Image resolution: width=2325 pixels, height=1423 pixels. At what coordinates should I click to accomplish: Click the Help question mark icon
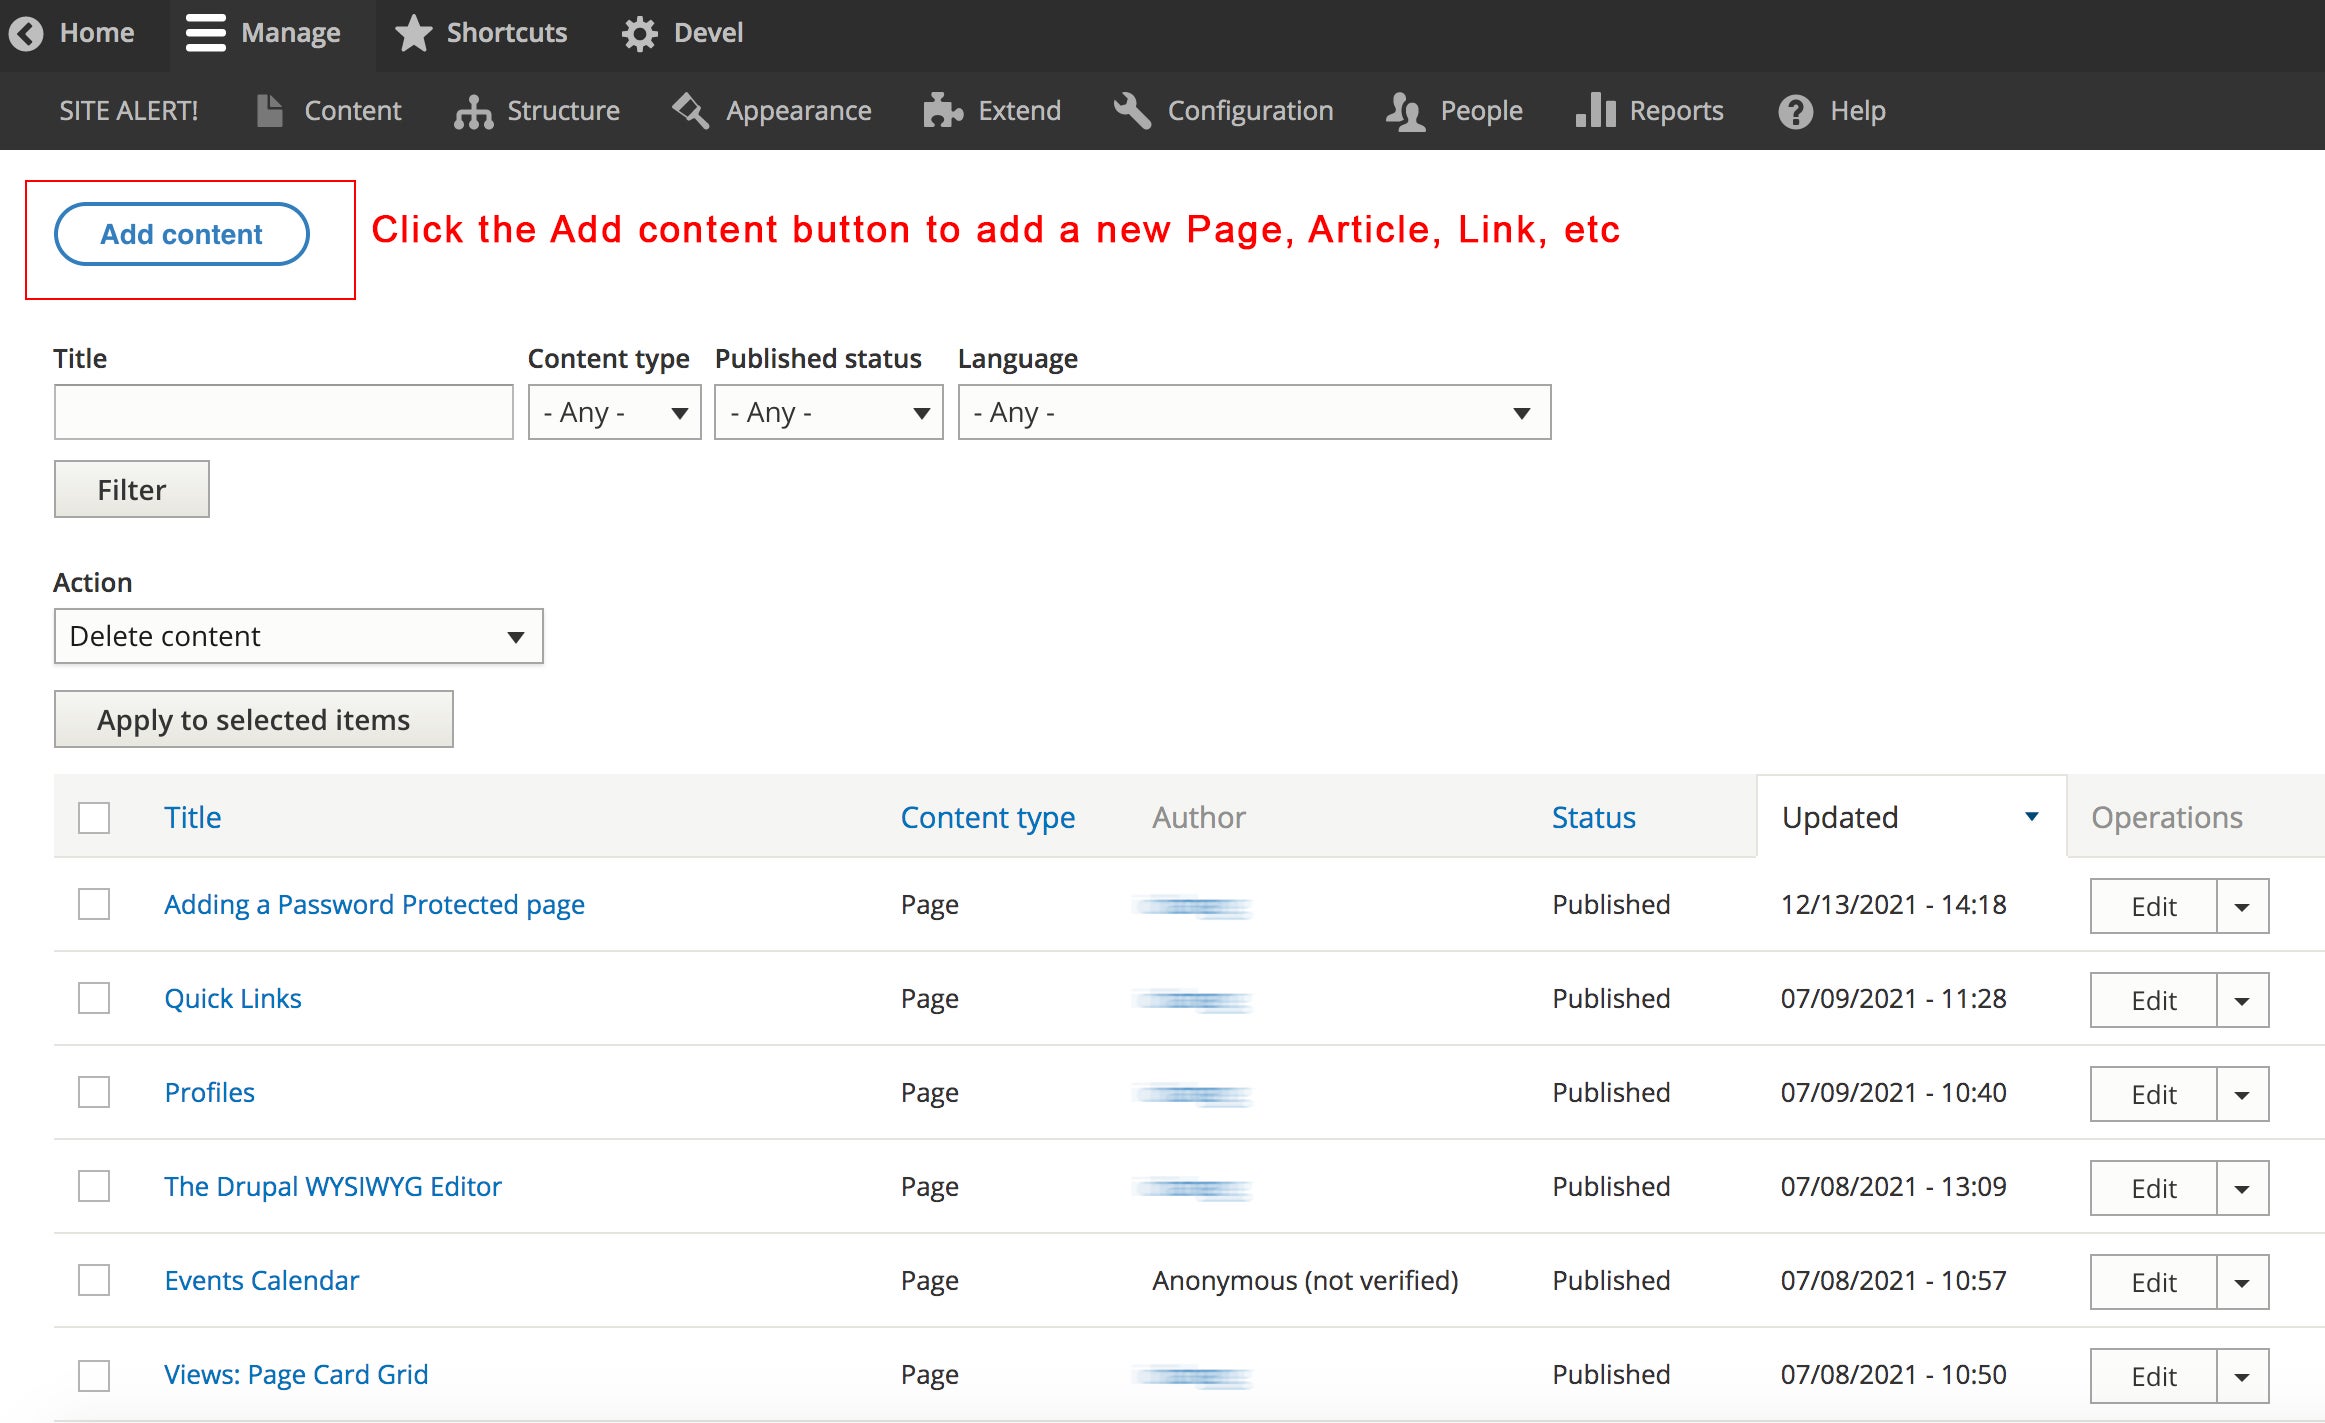(1795, 111)
